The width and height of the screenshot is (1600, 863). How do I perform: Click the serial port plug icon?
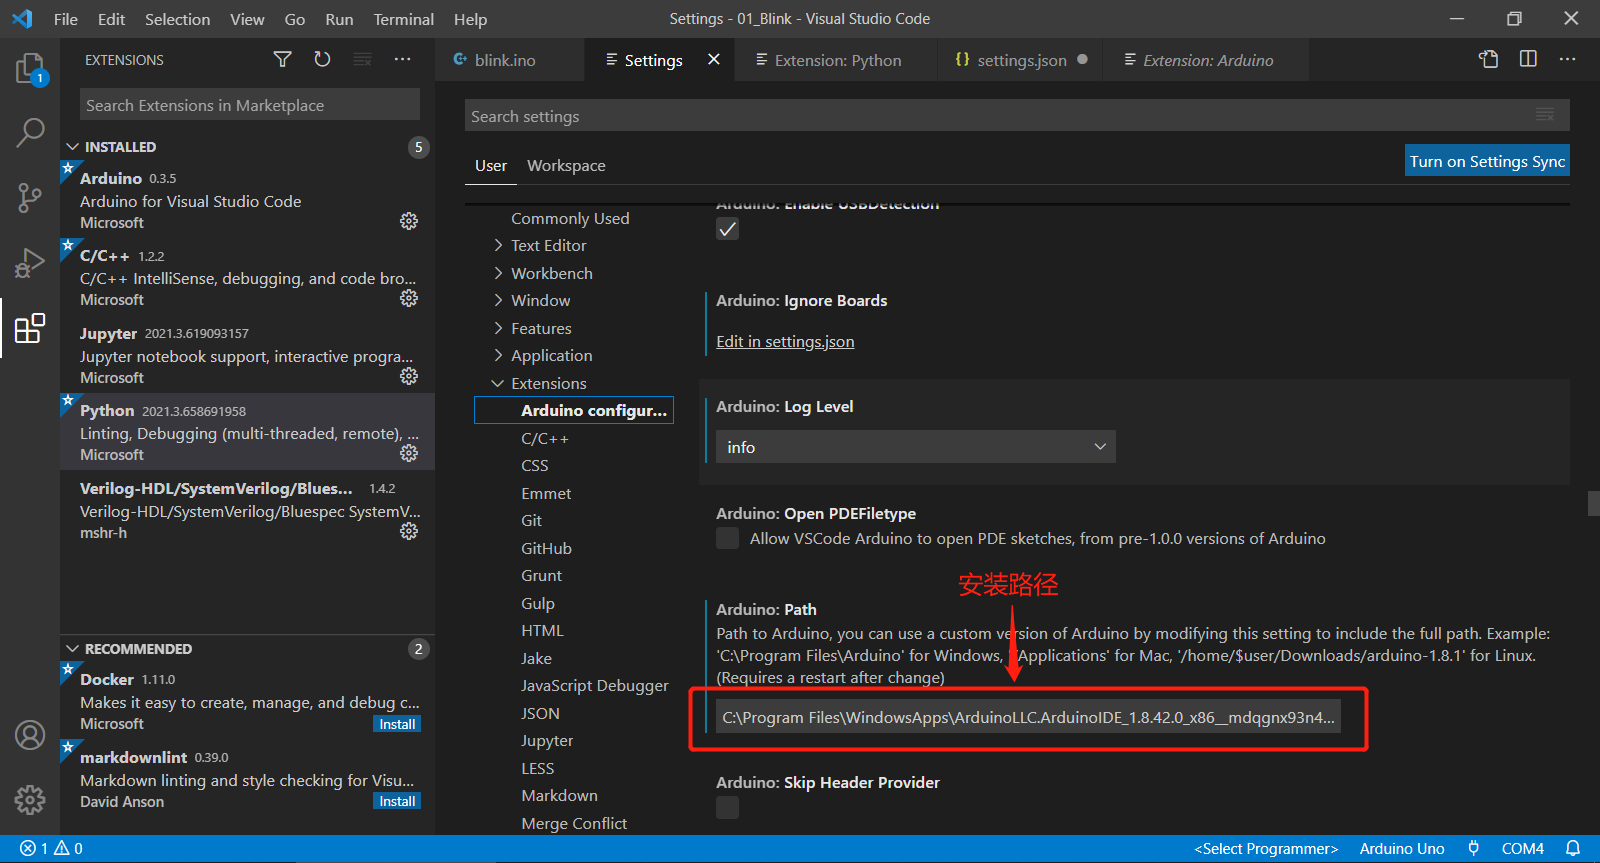point(1473,849)
